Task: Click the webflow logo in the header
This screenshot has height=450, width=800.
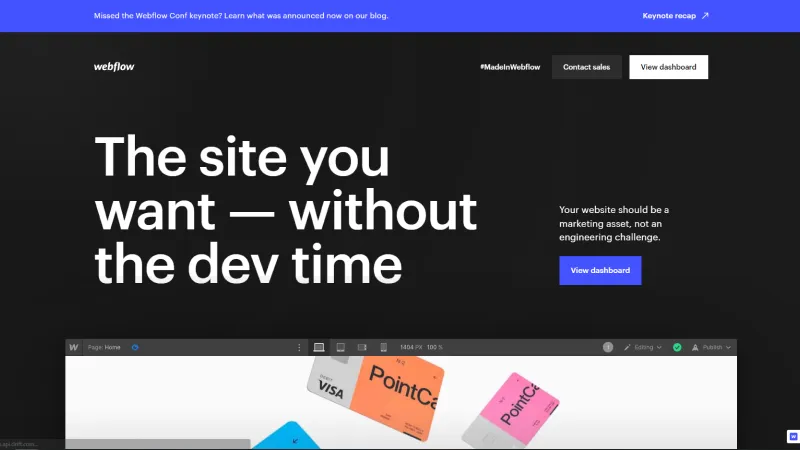Action: (x=114, y=67)
